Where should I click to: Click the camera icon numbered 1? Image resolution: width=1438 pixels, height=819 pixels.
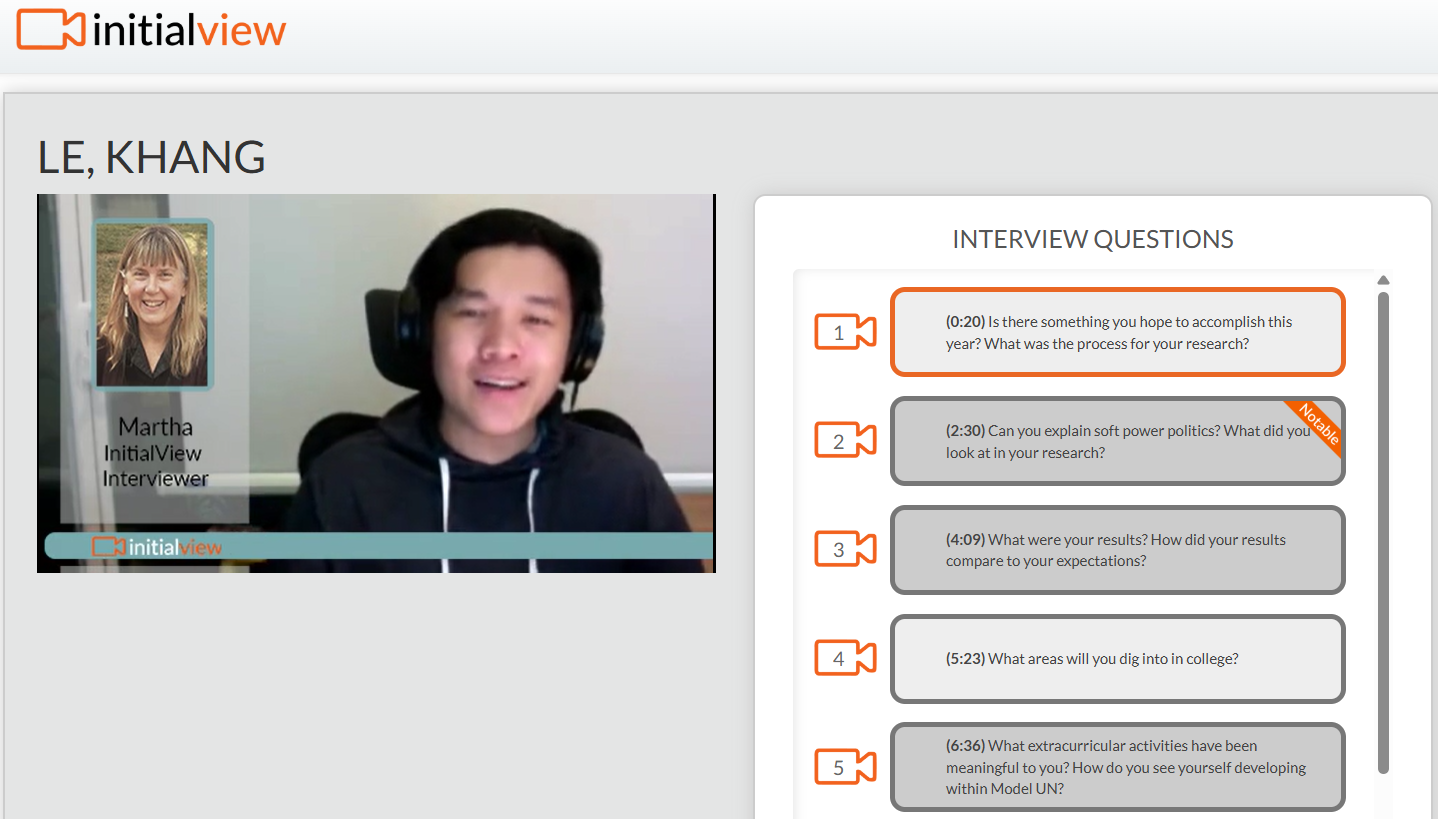pyautogui.click(x=845, y=333)
